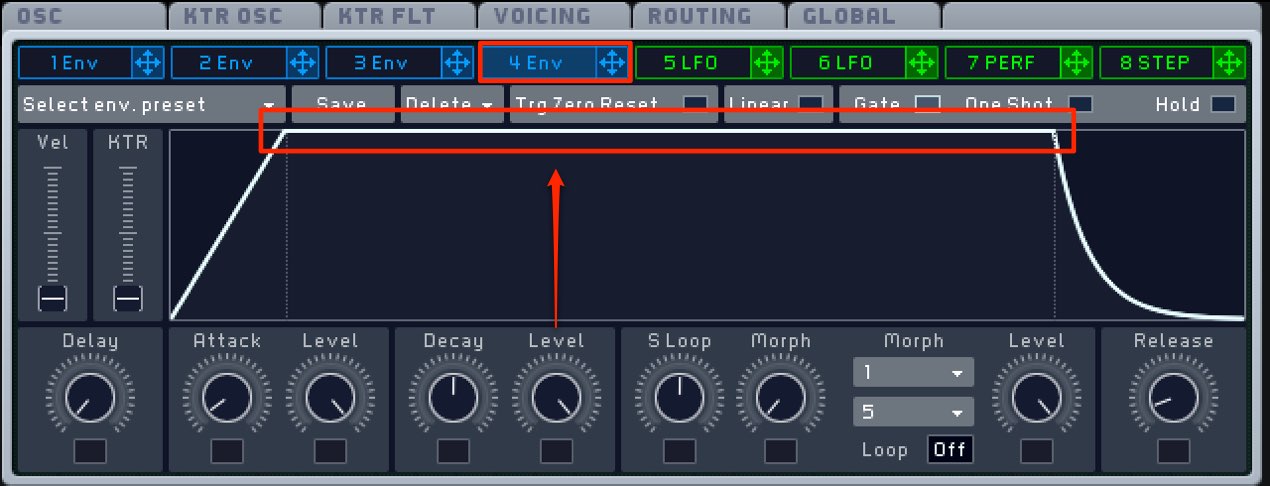Open the Morph dropdown showing 5
Image resolution: width=1270 pixels, height=486 pixels.
click(913, 411)
